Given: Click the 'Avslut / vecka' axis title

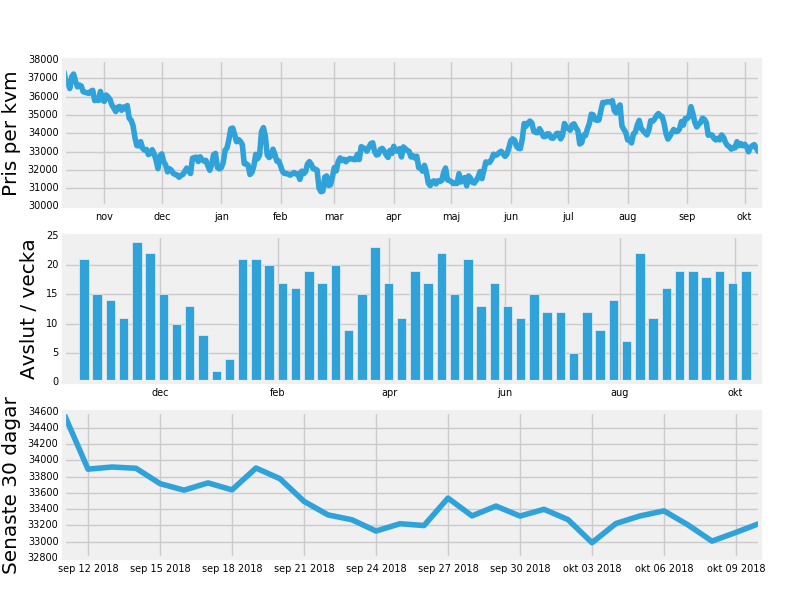Looking at the screenshot, I should click(28, 309).
